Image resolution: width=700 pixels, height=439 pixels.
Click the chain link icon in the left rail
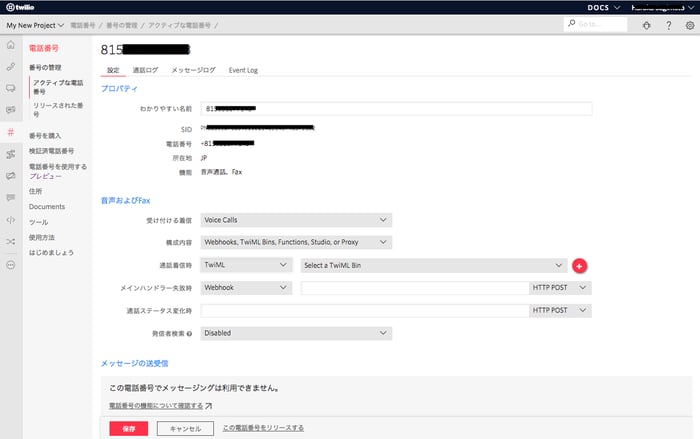point(11,67)
